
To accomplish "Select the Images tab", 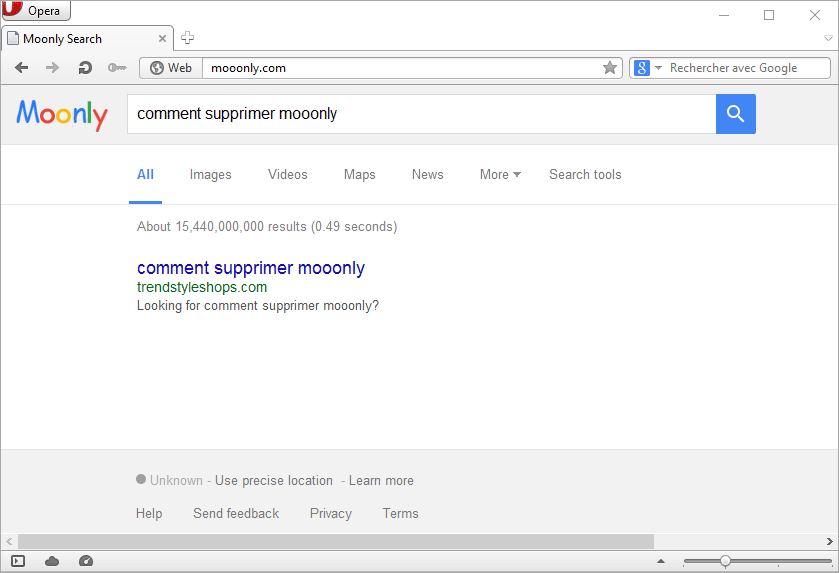I will tap(210, 175).
